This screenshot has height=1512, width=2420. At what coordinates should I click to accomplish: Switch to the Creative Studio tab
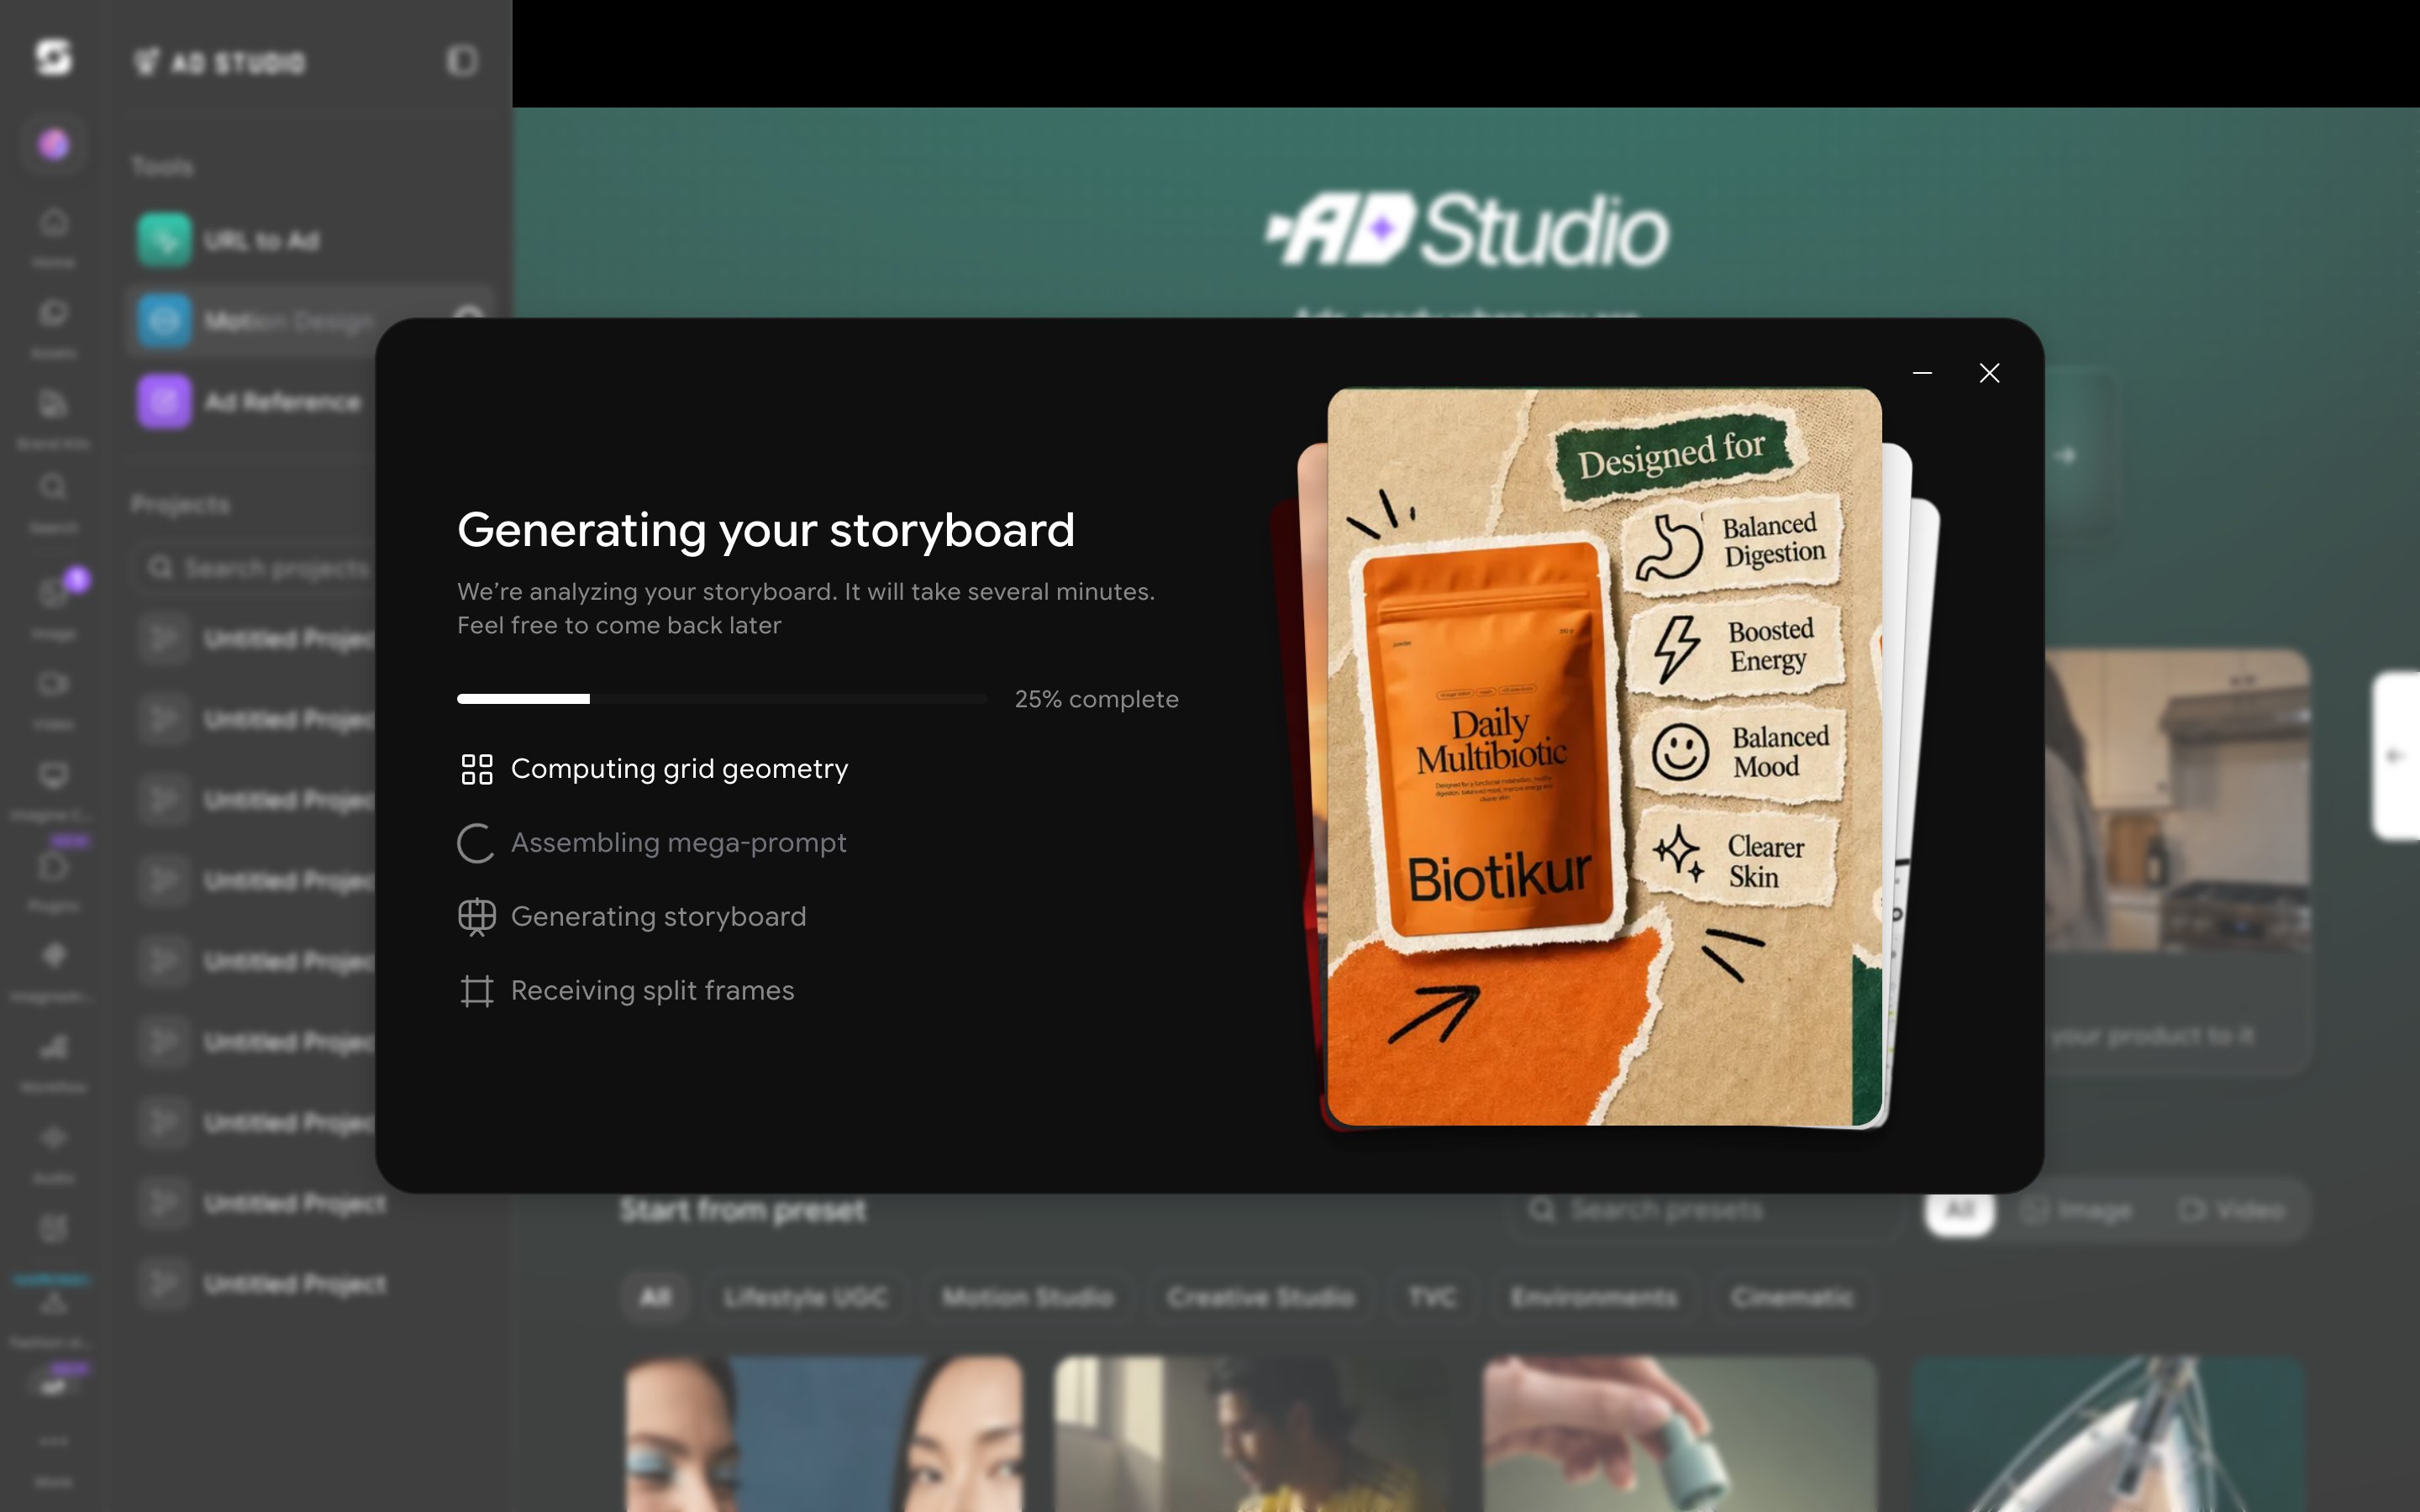point(1260,1297)
